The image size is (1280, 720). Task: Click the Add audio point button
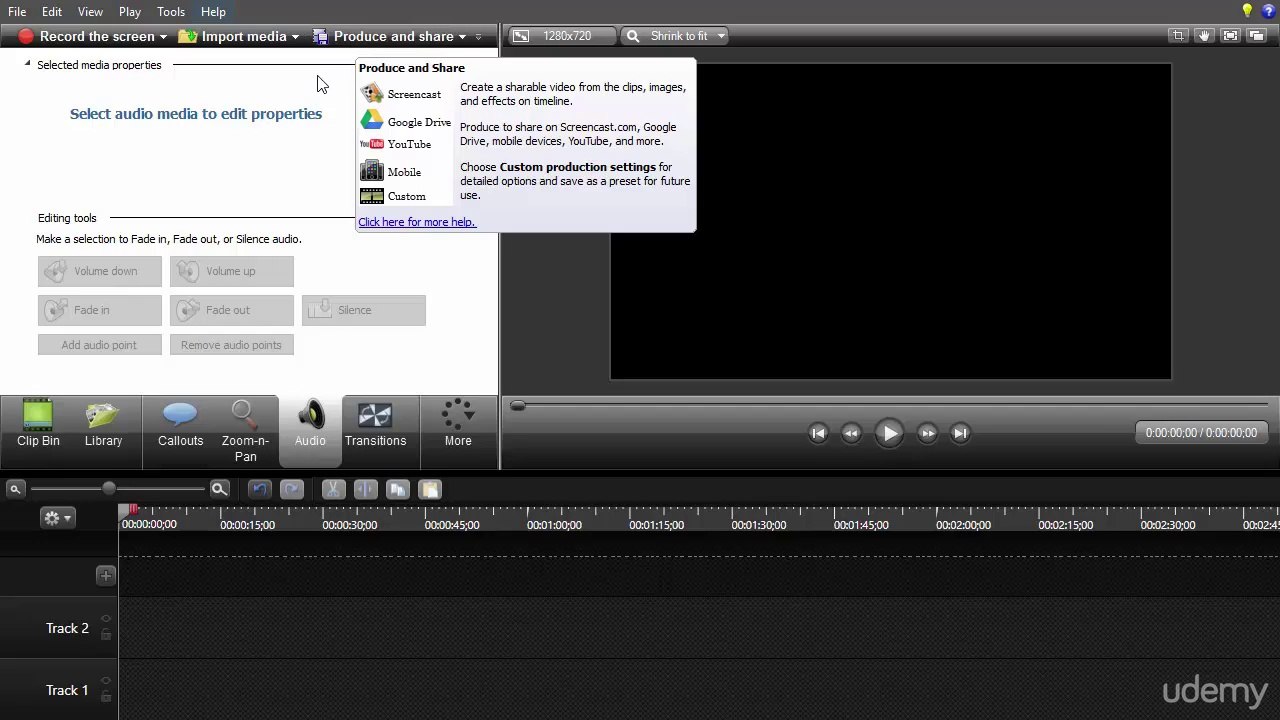point(100,345)
